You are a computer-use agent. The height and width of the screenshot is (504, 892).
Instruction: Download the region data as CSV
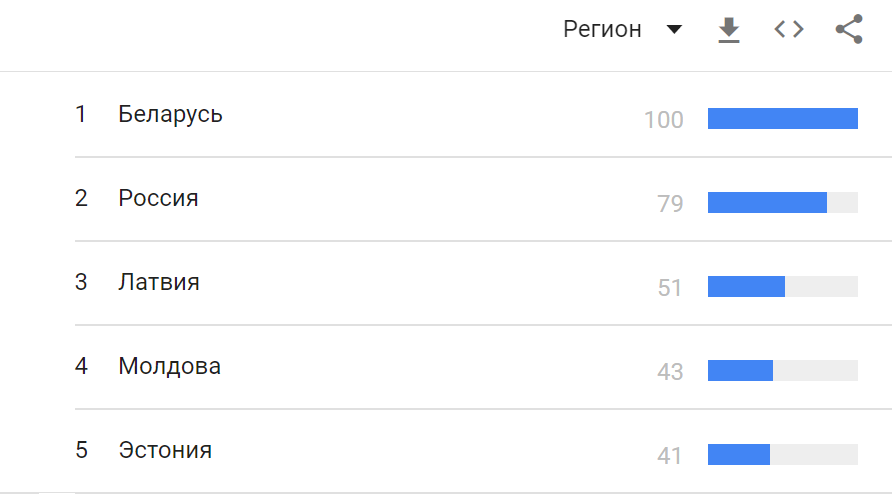coord(729,30)
